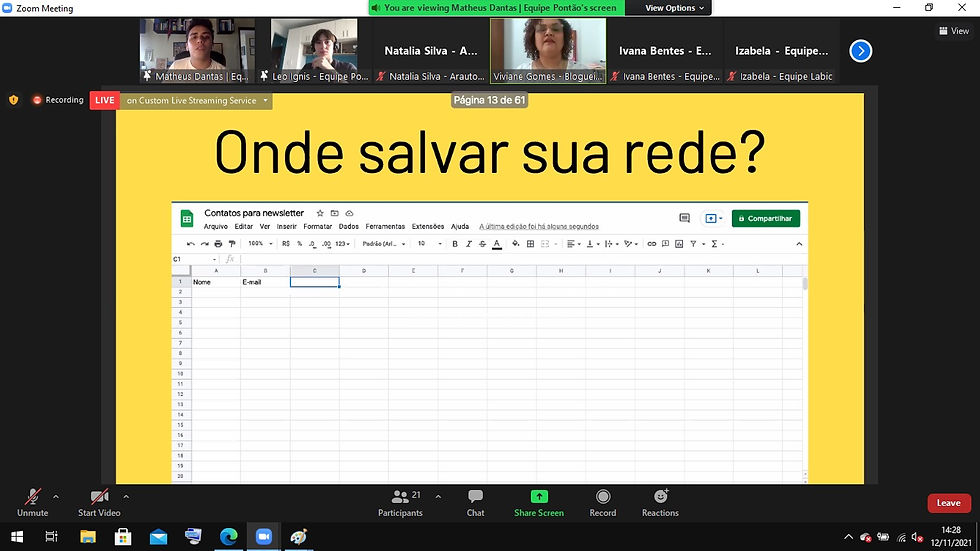Click the Recording indicator
The width and height of the screenshot is (980, 551).
58,100
